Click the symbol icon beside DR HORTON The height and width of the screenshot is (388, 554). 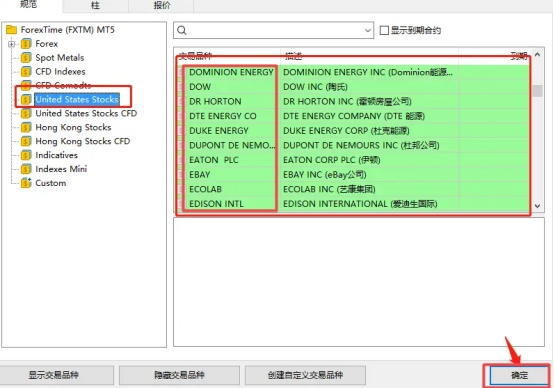coord(181,101)
